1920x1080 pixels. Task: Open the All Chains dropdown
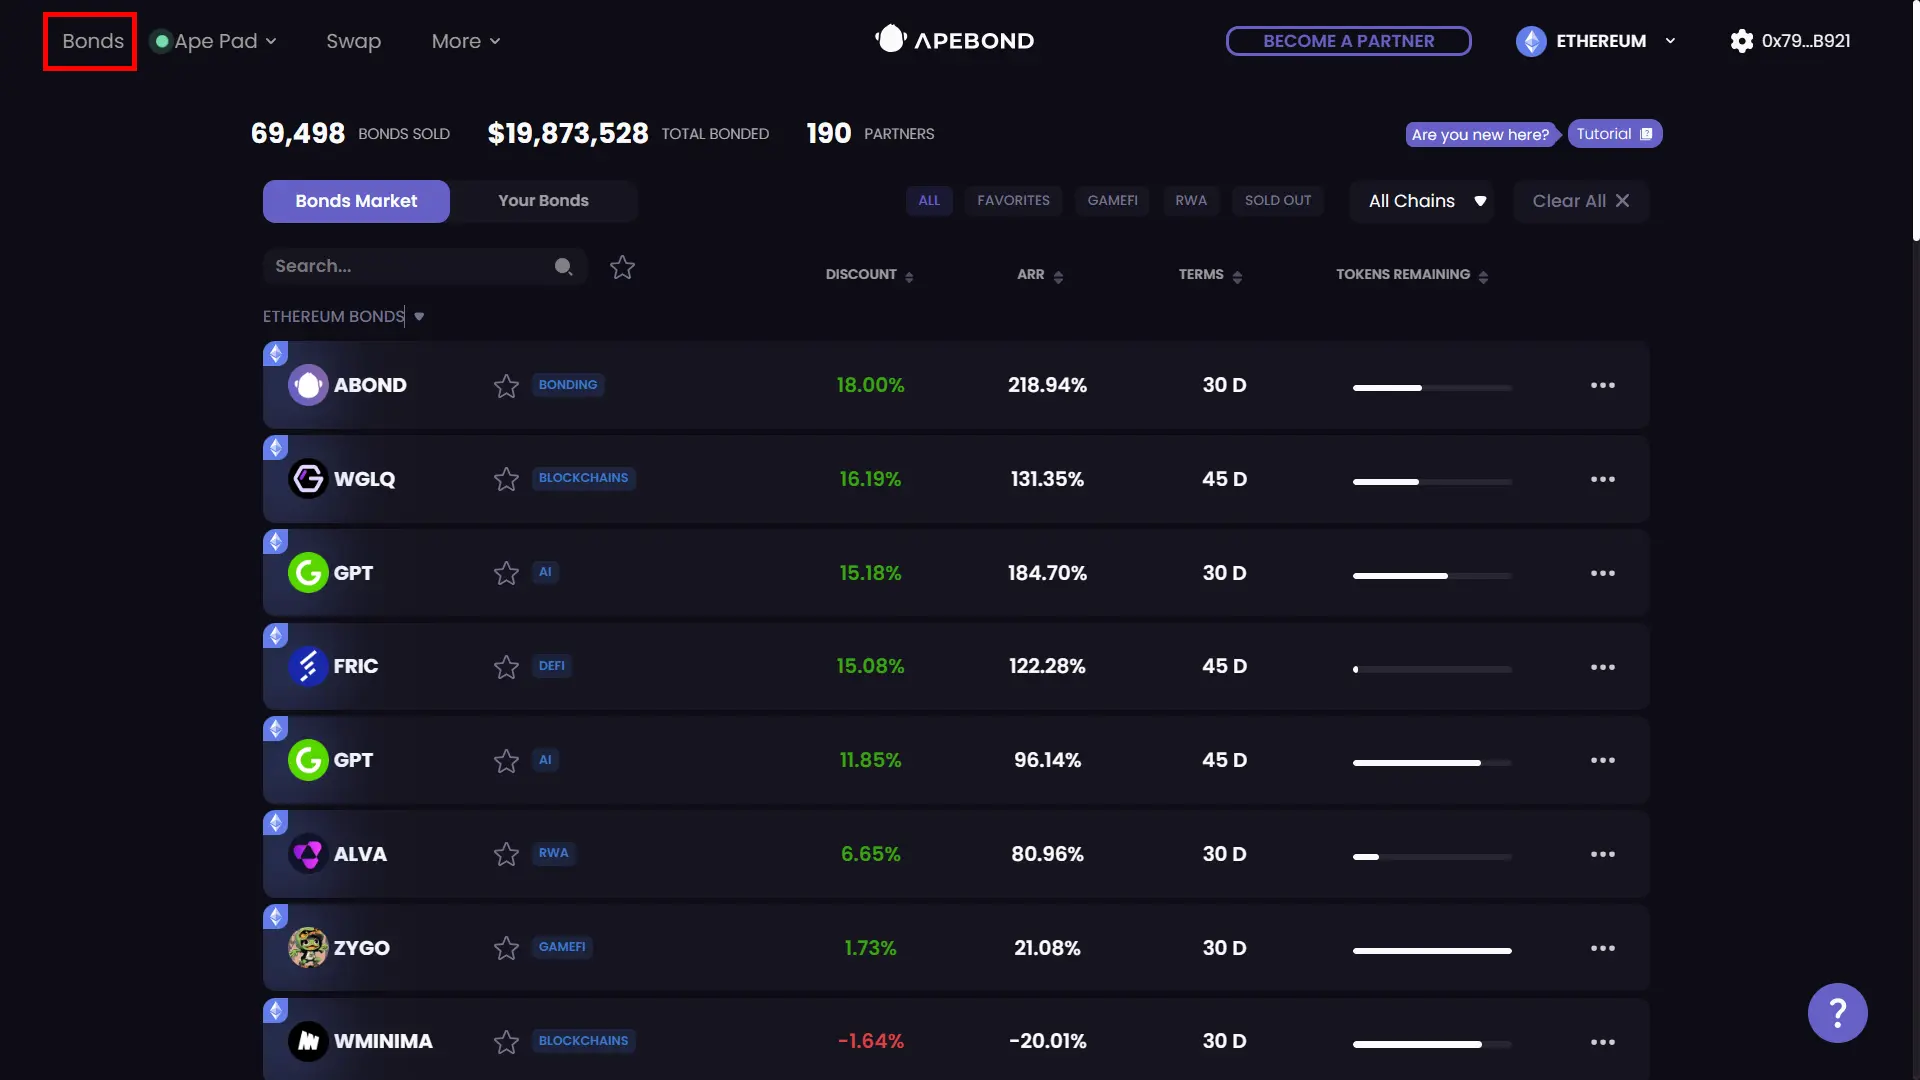(x=1421, y=201)
